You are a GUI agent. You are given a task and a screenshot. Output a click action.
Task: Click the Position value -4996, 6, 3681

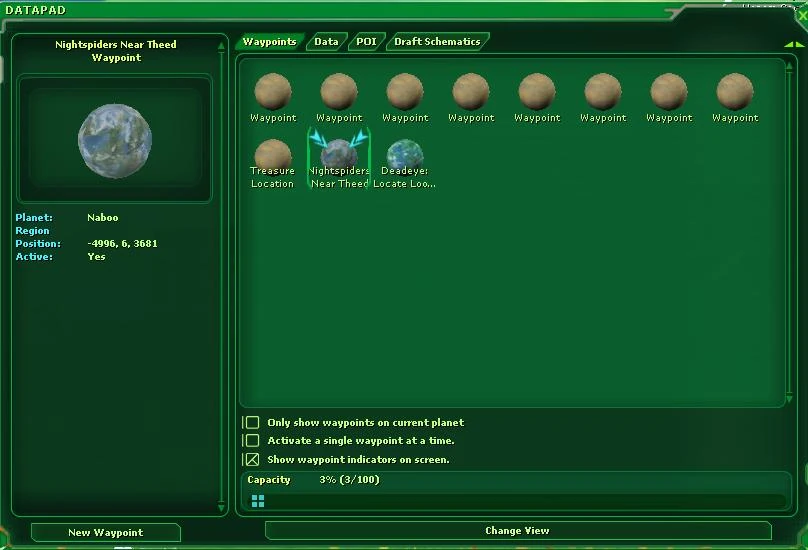pos(123,244)
